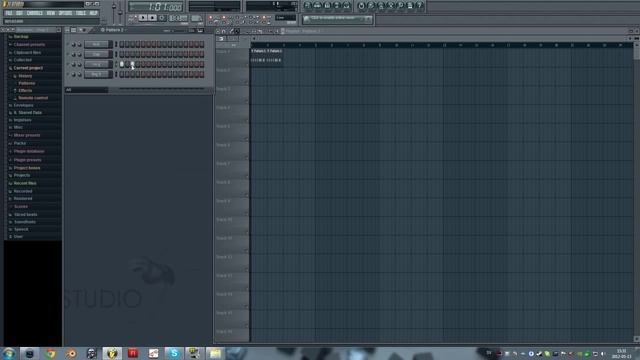Open the FILE menu

[9, 13]
